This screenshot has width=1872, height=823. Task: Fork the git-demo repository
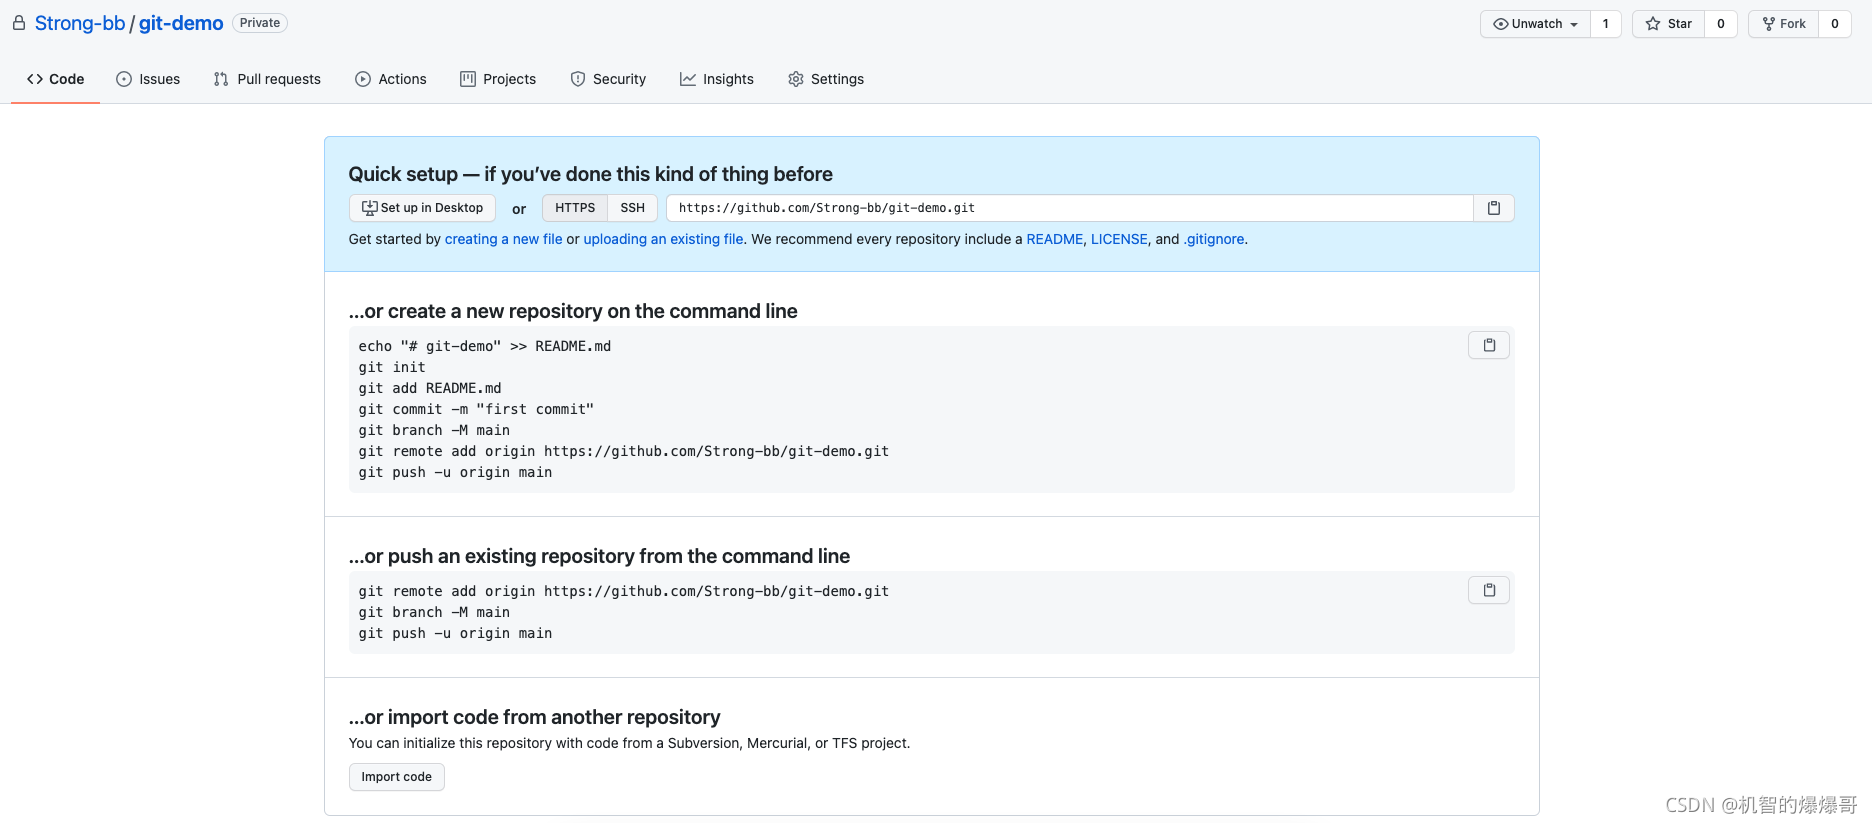[x=1784, y=24]
